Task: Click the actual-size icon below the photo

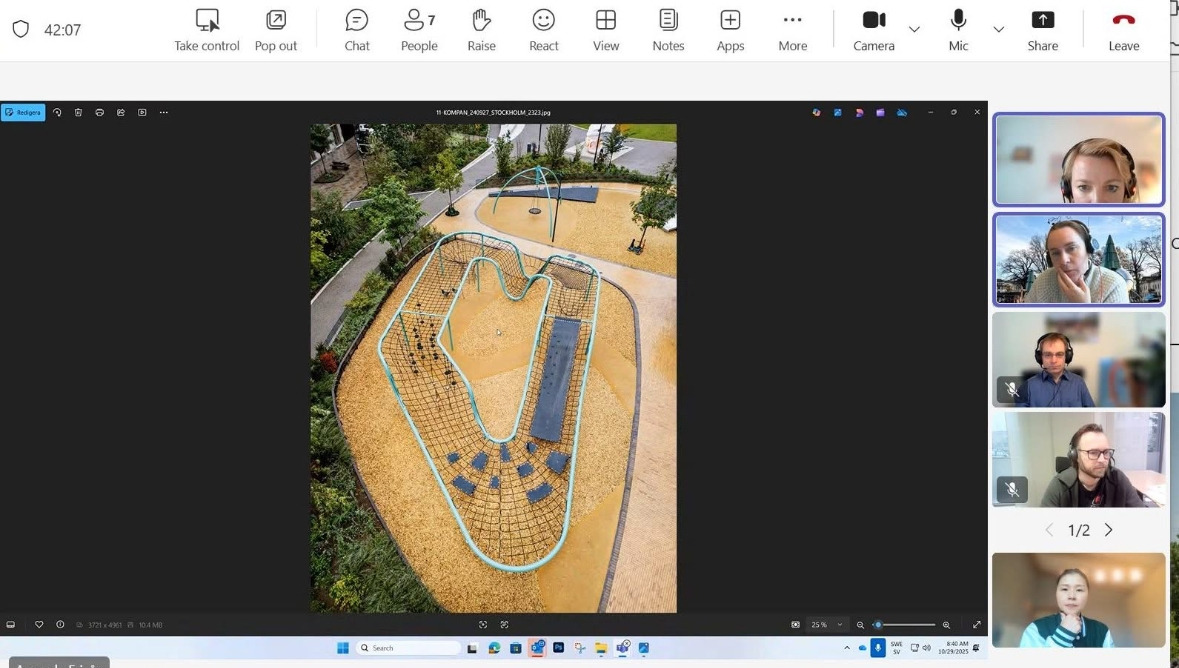Action: (x=505, y=624)
